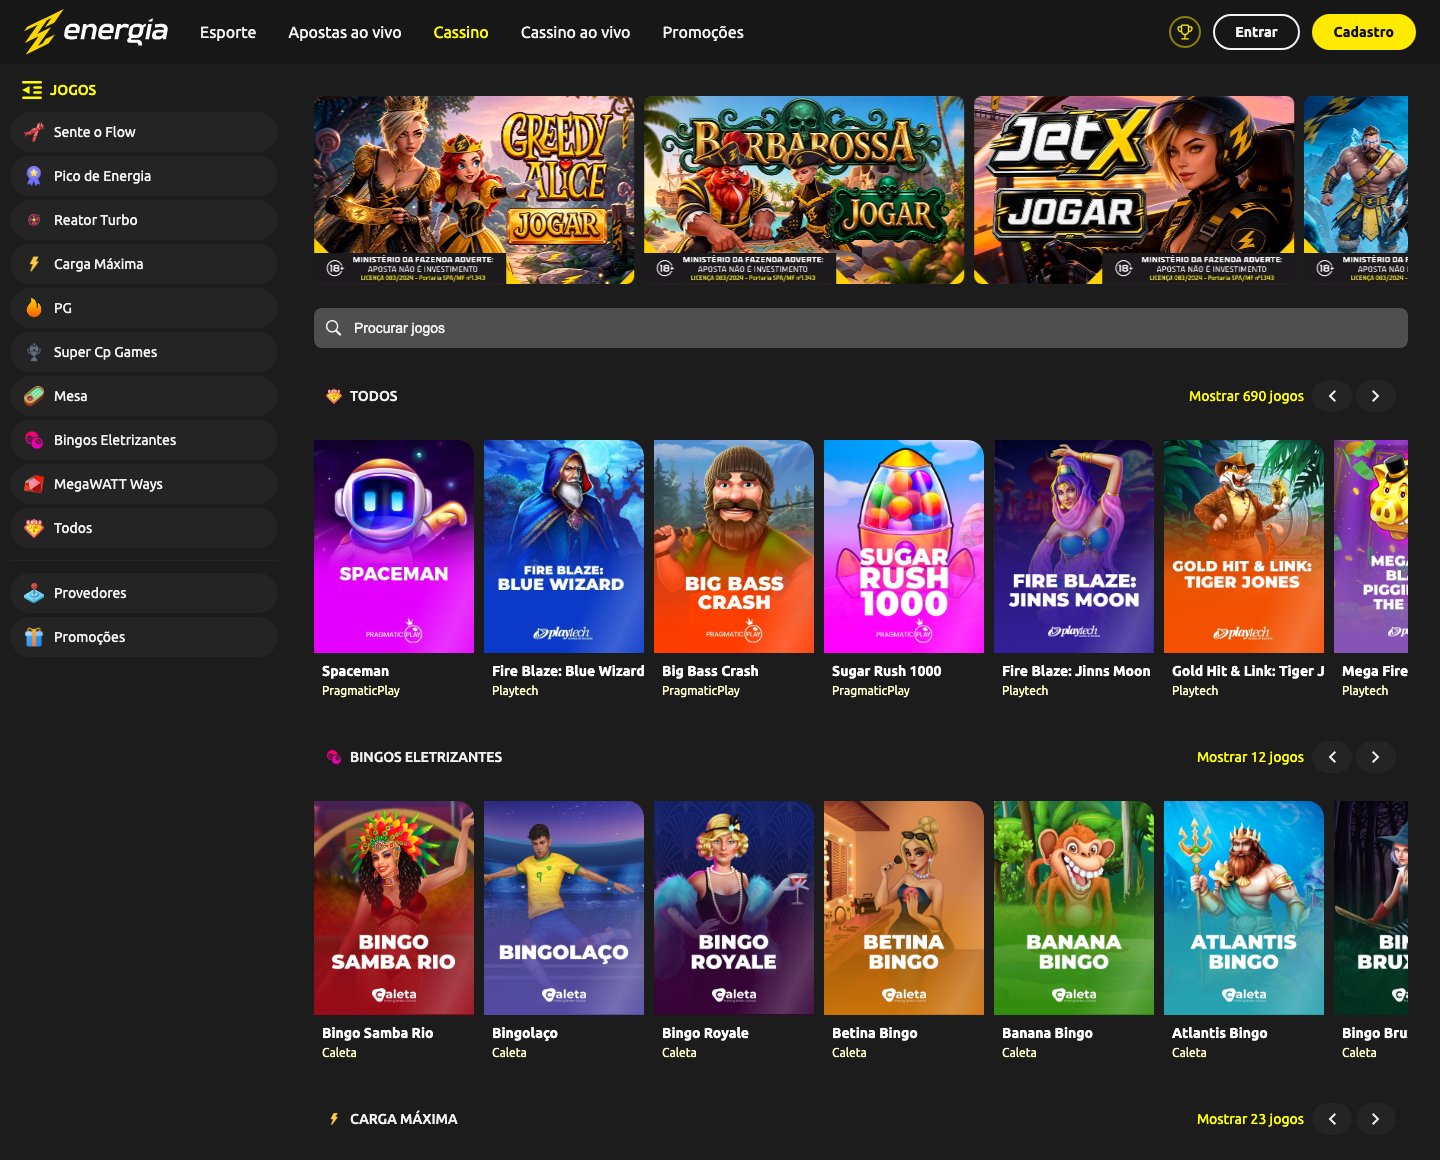Show next games in Todos section
1440x1160 pixels.
point(1375,396)
